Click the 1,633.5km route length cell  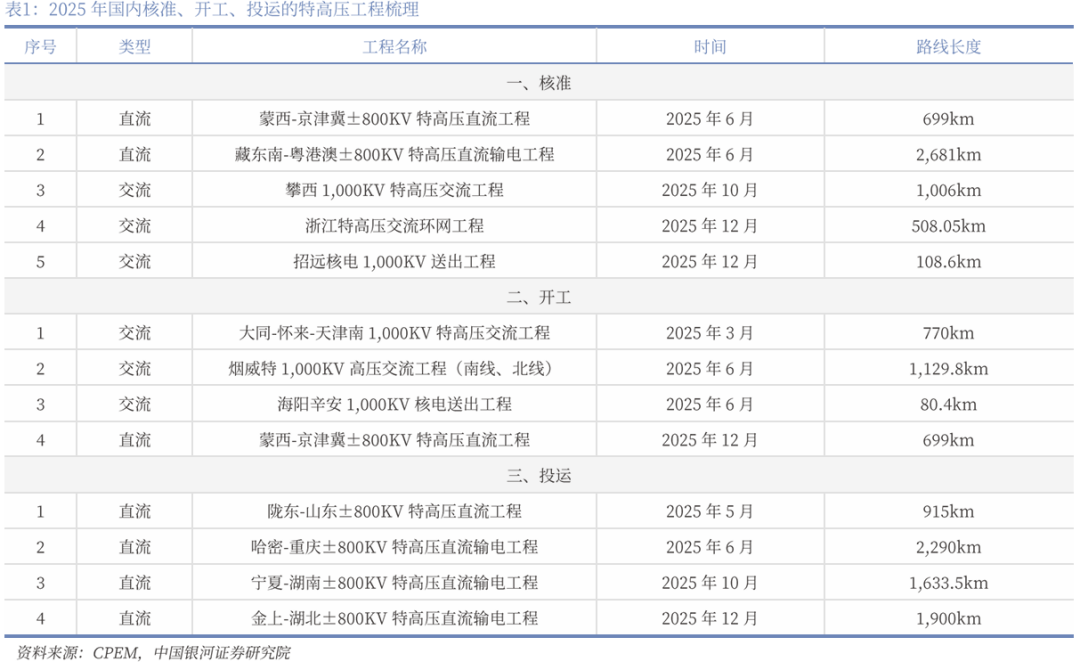(948, 583)
